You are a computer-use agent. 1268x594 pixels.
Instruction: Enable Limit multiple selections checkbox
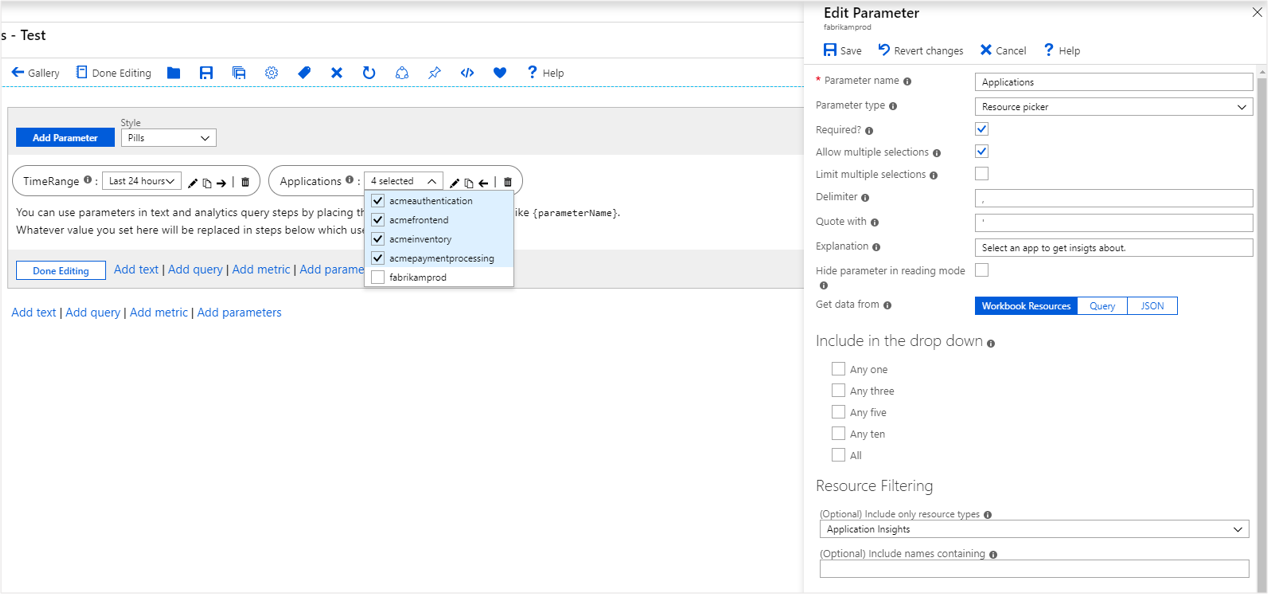coord(982,174)
